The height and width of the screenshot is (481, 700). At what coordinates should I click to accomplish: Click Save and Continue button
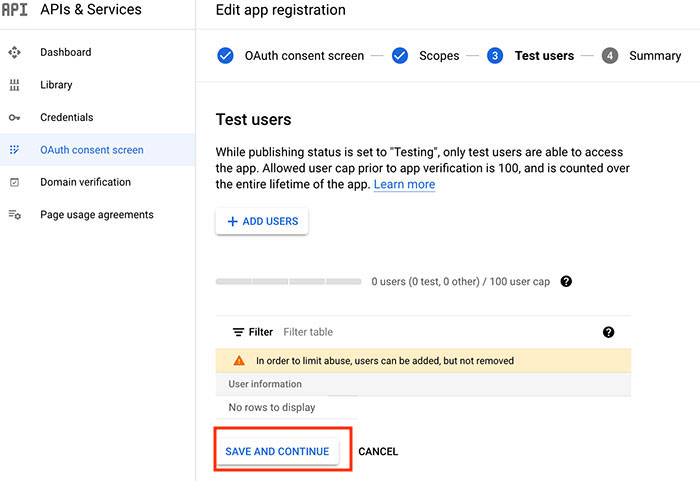click(x=277, y=452)
